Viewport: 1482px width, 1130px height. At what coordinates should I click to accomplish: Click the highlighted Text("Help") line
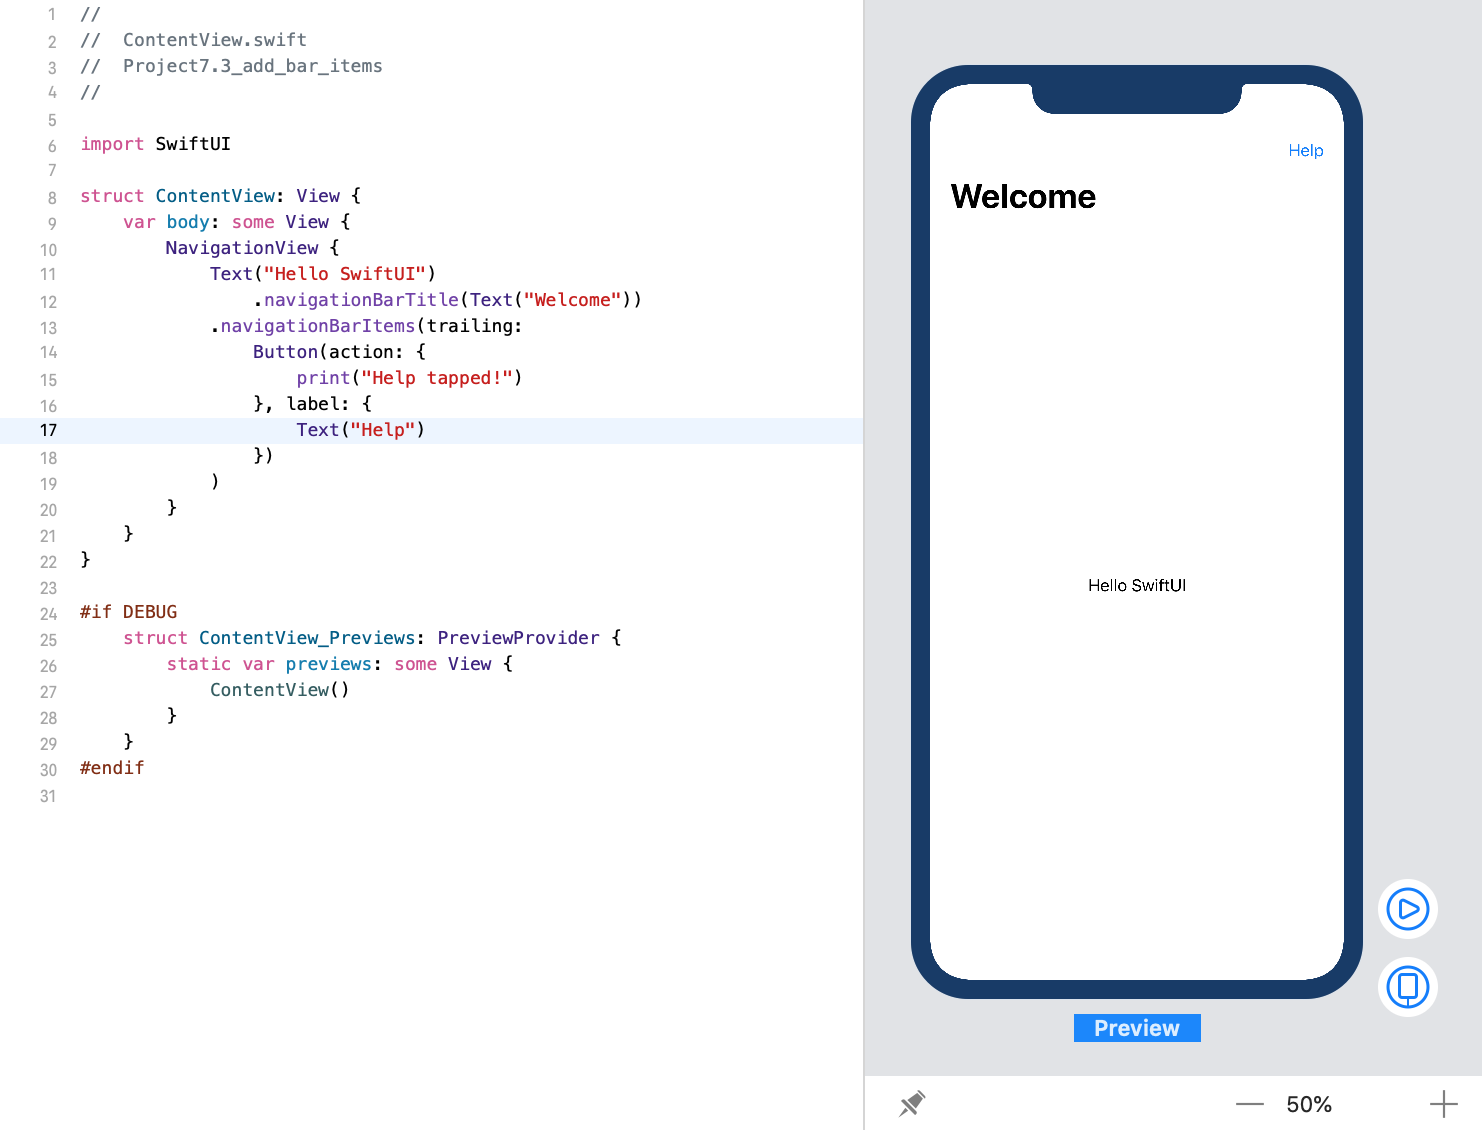click(360, 430)
